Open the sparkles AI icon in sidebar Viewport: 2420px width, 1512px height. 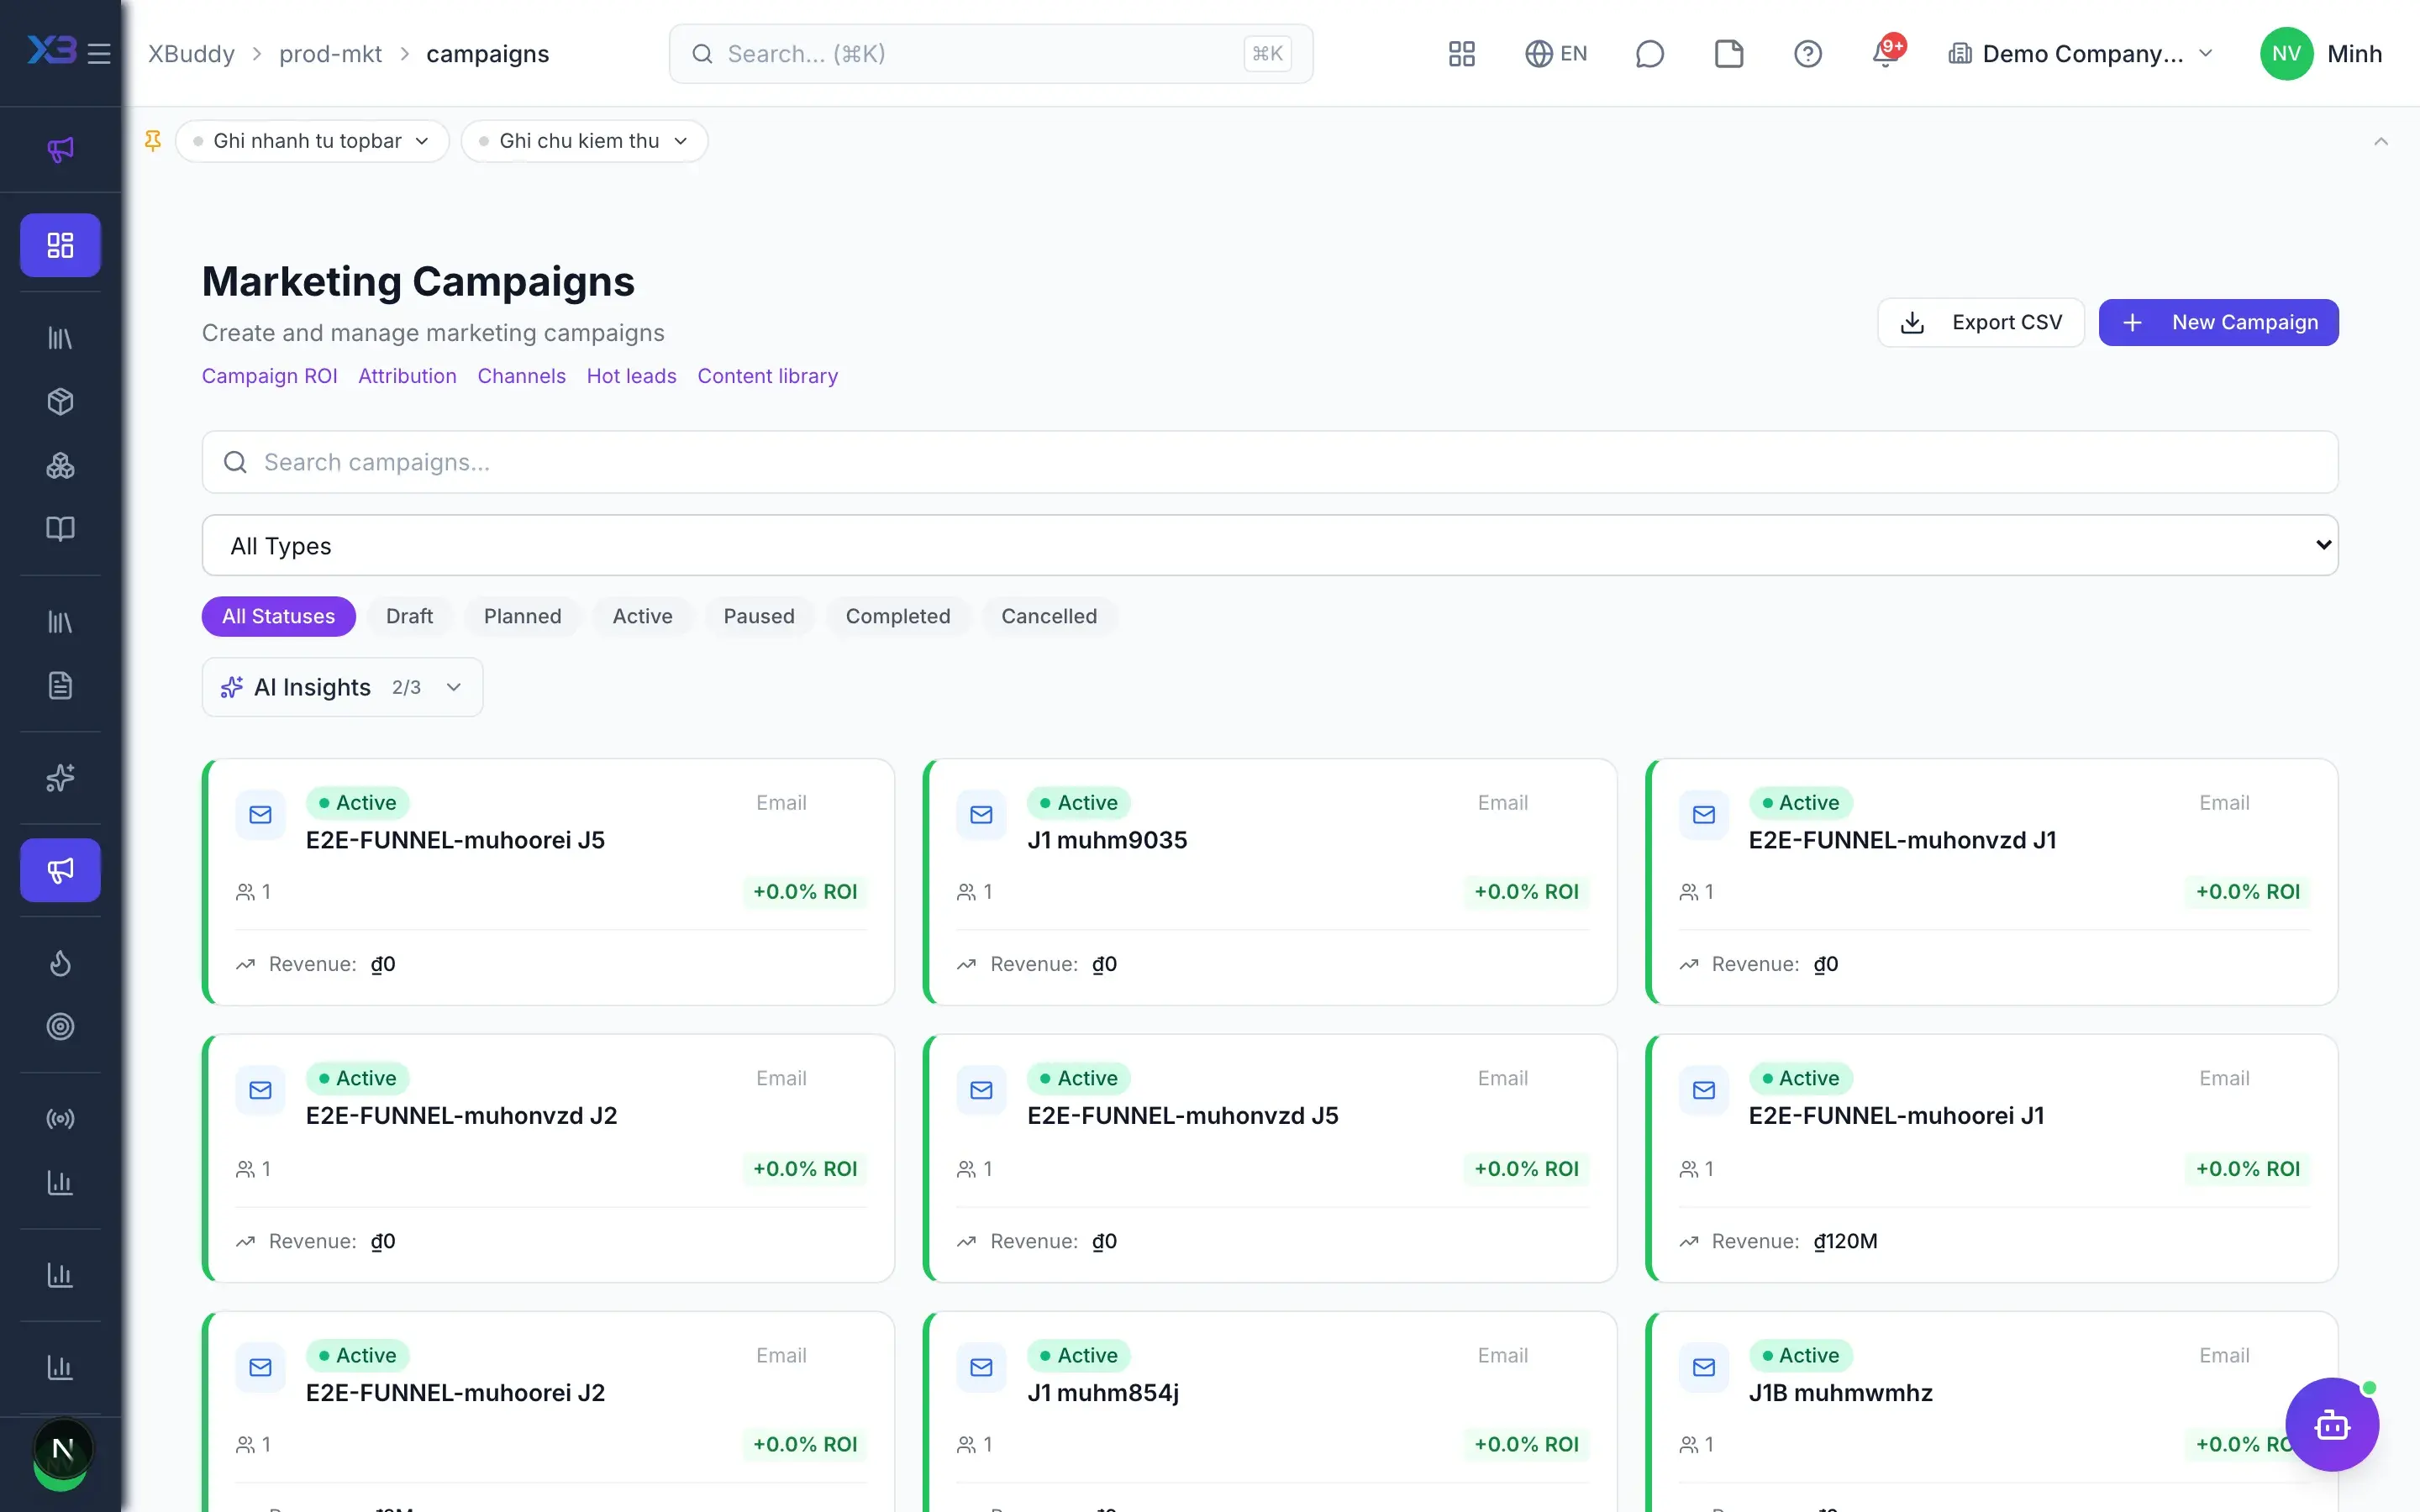coord(60,778)
